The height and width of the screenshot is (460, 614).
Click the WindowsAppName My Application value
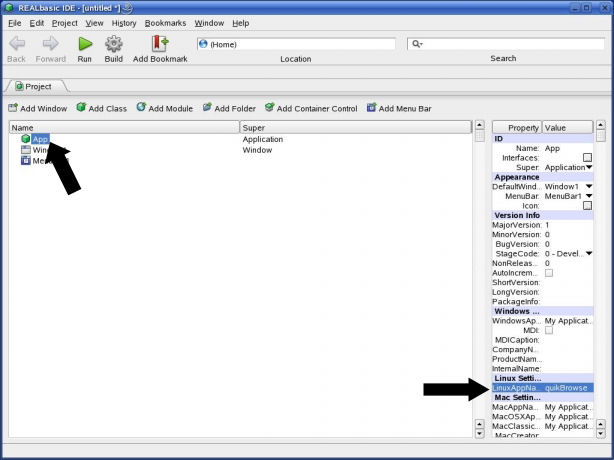[568, 321]
